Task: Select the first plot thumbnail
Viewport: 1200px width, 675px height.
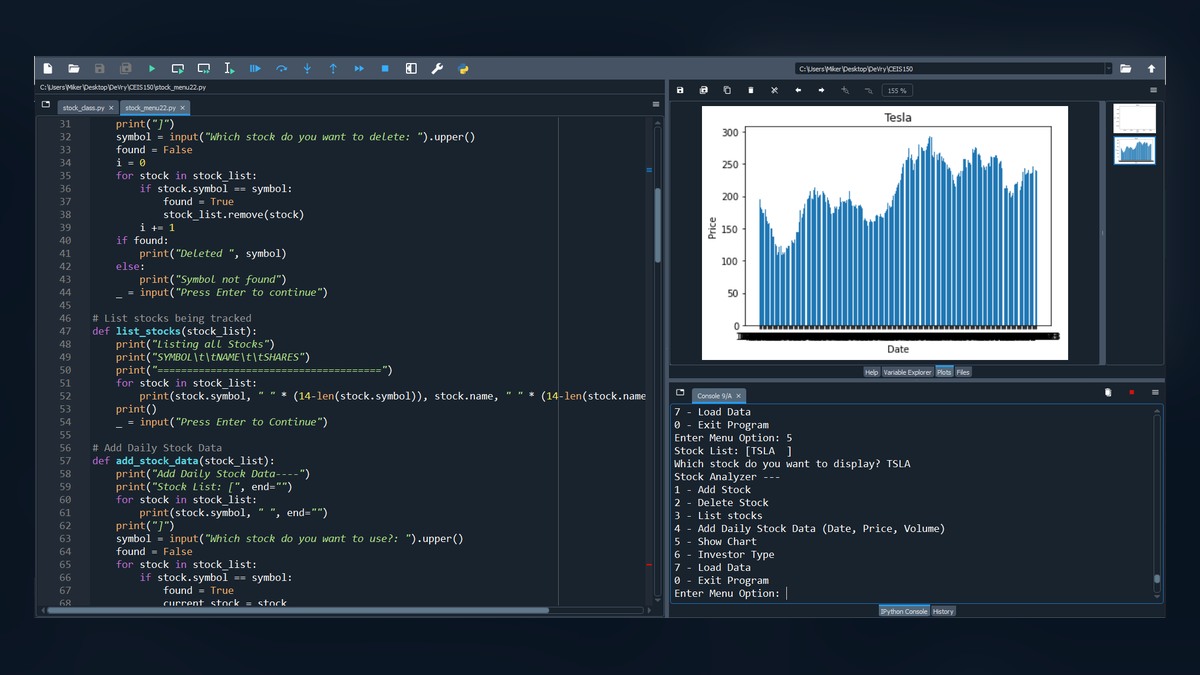Action: (1135, 118)
